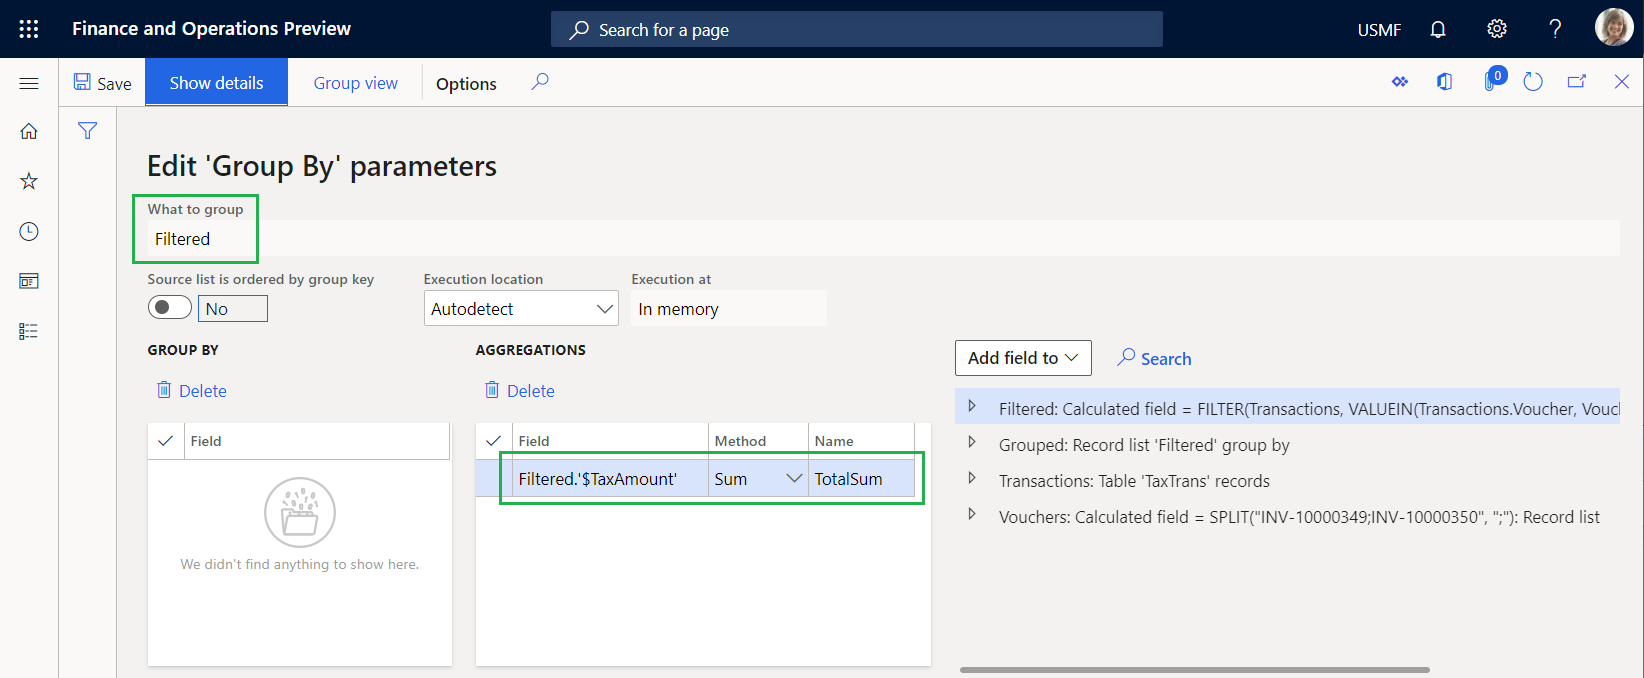Click the Method column header
This screenshot has width=1644, height=678.
[x=758, y=441]
